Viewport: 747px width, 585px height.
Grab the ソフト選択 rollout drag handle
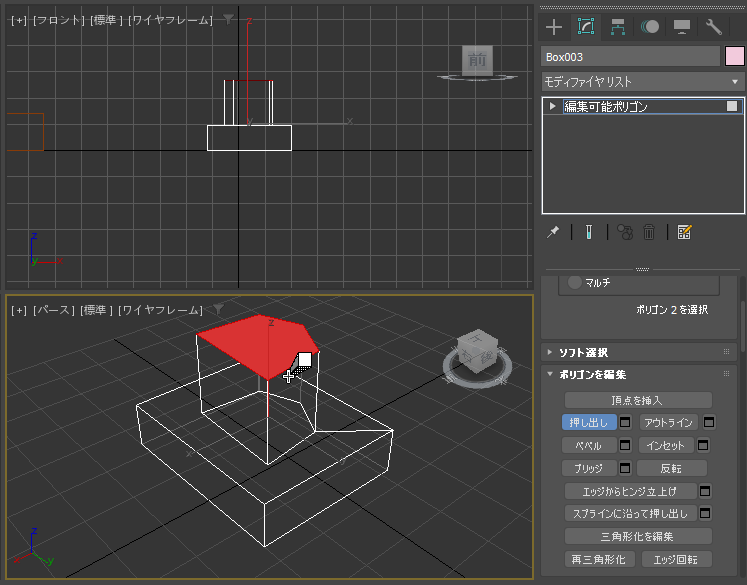point(727,352)
